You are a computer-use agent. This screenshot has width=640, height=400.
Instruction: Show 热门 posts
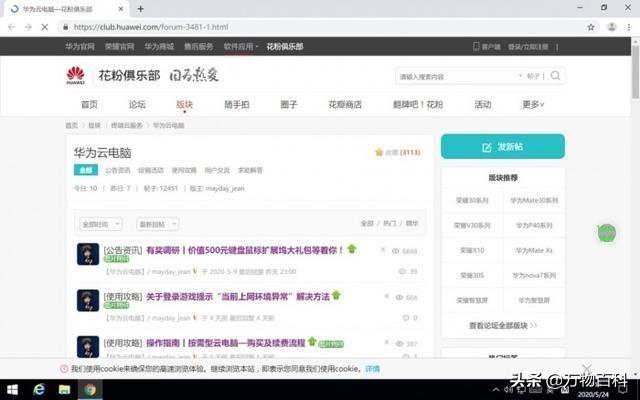tap(389, 223)
